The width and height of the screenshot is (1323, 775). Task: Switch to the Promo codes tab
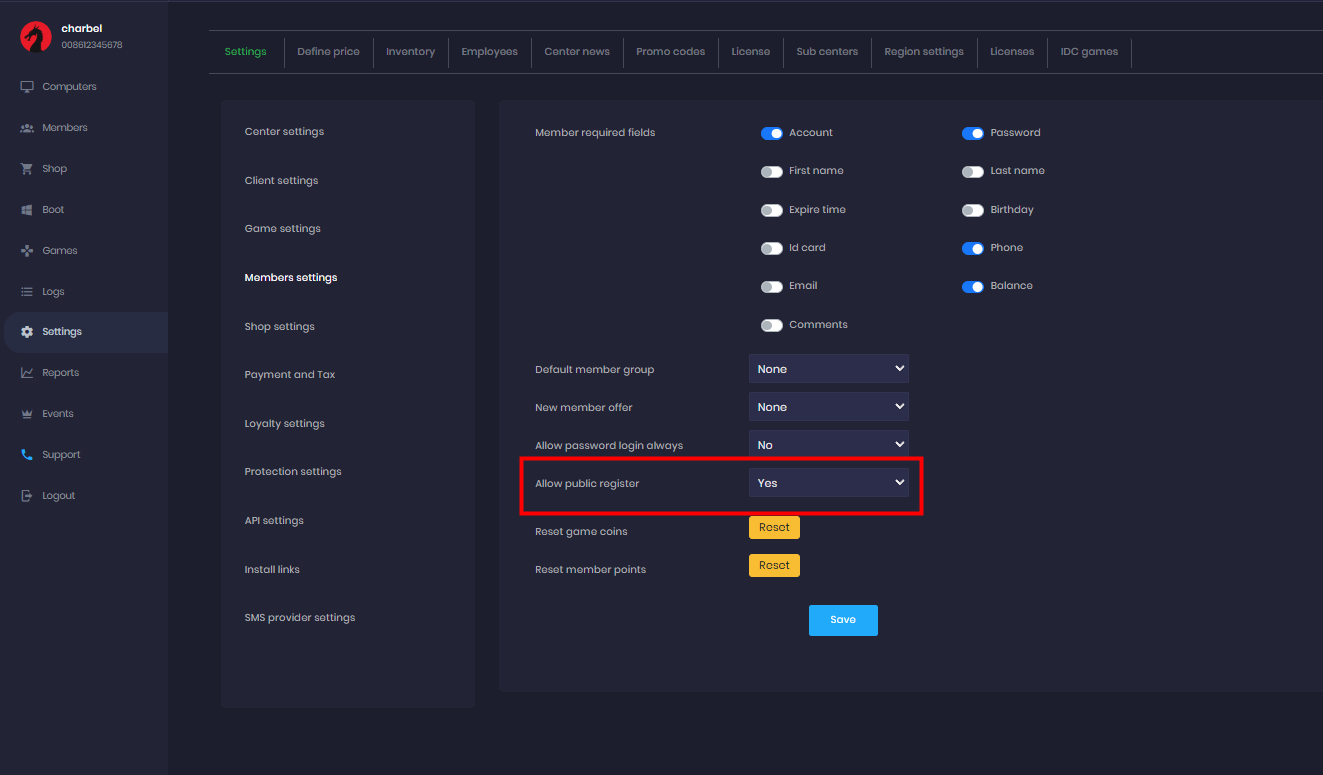point(670,52)
